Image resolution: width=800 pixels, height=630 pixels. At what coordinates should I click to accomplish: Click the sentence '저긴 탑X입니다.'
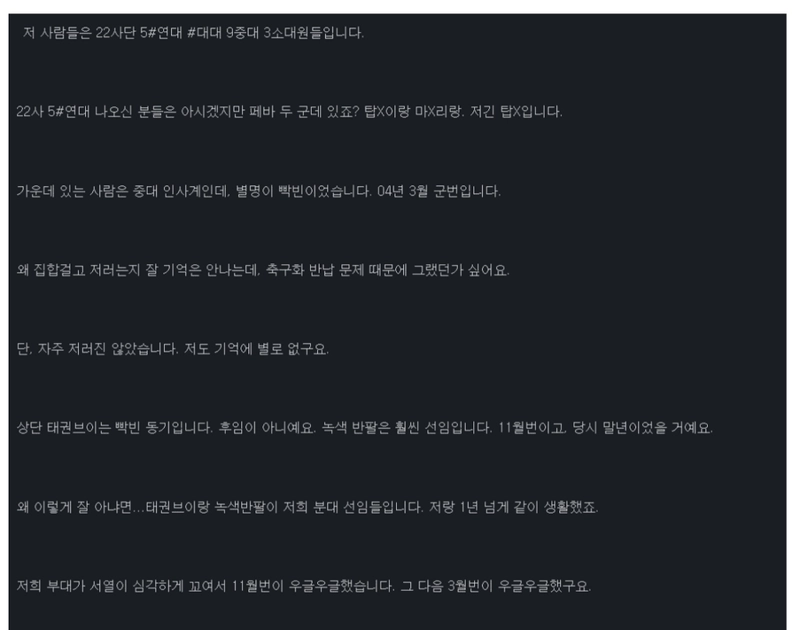(516, 112)
